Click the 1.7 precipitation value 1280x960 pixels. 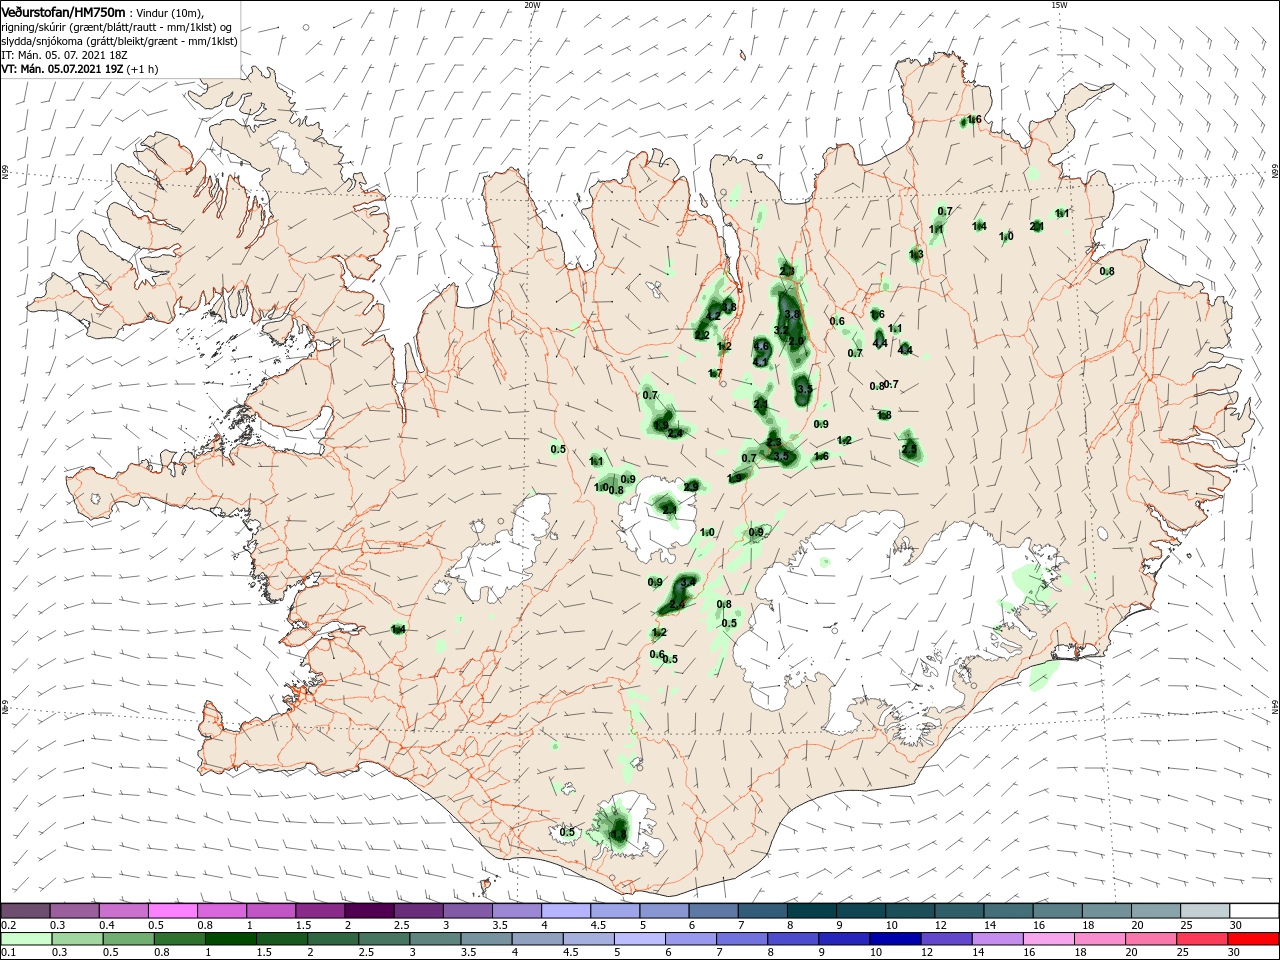coord(715,373)
